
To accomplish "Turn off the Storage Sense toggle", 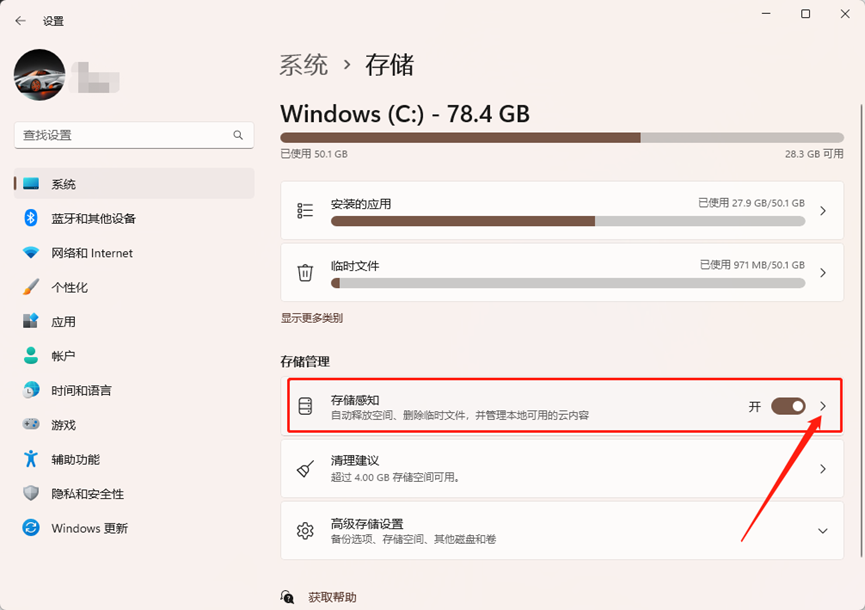I will [x=788, y=406].
